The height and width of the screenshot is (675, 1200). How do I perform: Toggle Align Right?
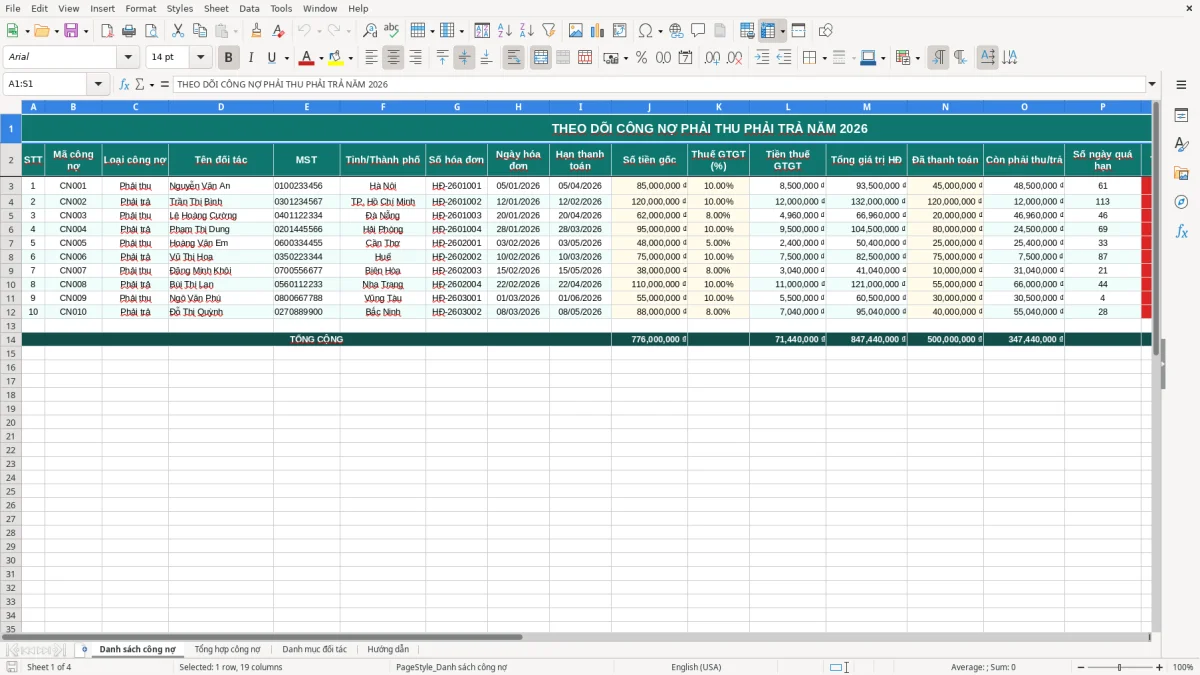coord(415,58)
